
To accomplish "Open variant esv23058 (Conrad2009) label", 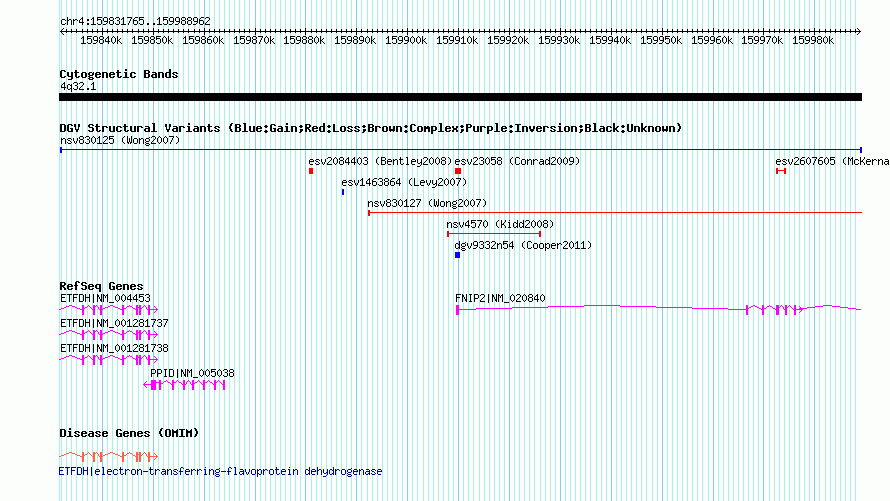I will click(x=517, y=161).
